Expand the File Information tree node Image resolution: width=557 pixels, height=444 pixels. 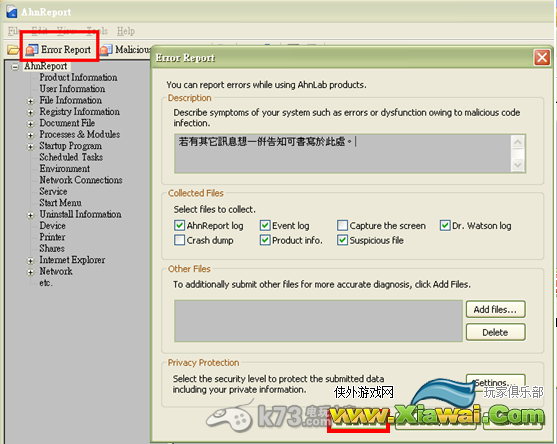tap(31, 101)
